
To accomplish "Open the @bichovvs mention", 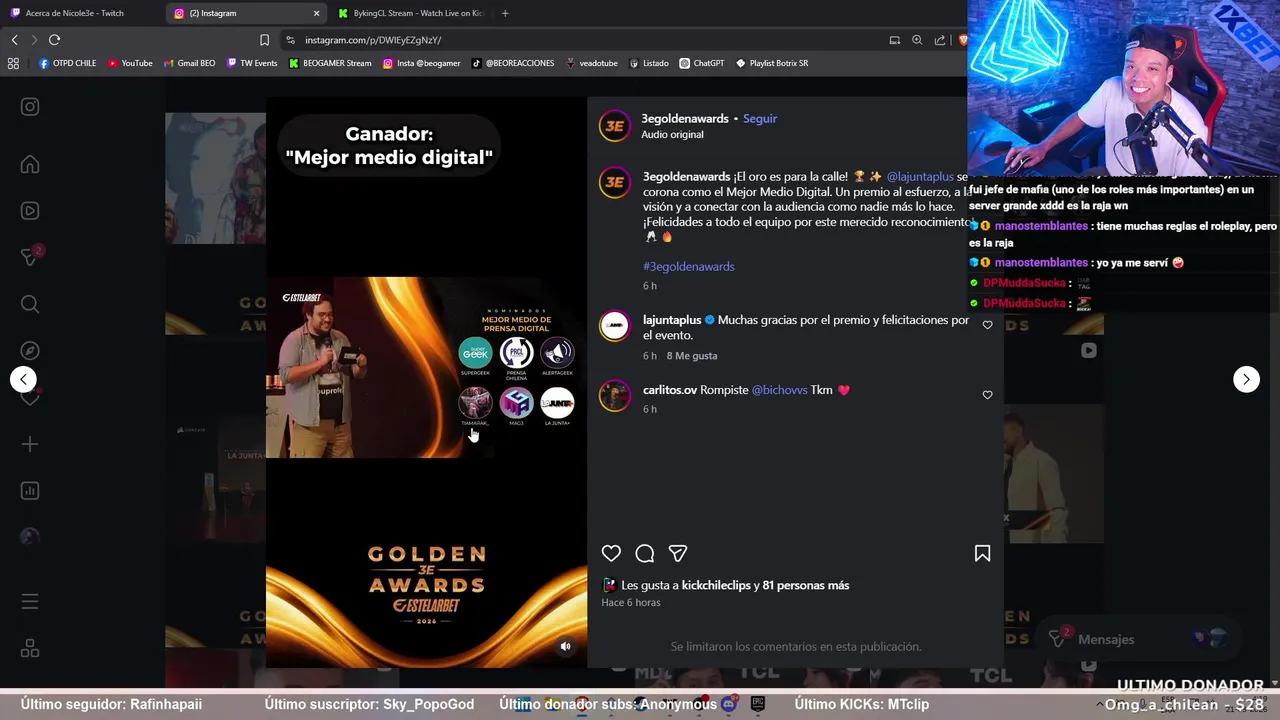I will tap(779, 390).
